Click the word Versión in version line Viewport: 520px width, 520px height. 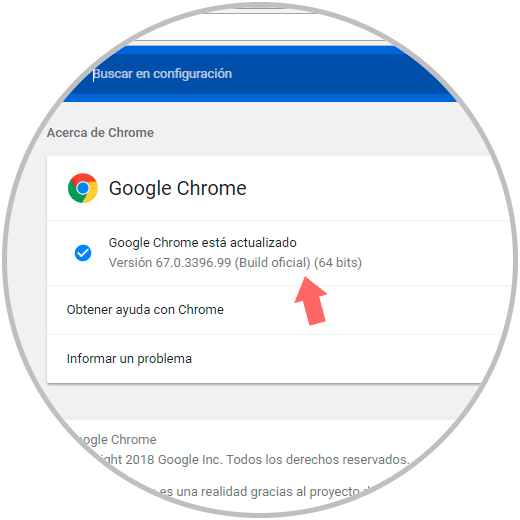point(130,263)
